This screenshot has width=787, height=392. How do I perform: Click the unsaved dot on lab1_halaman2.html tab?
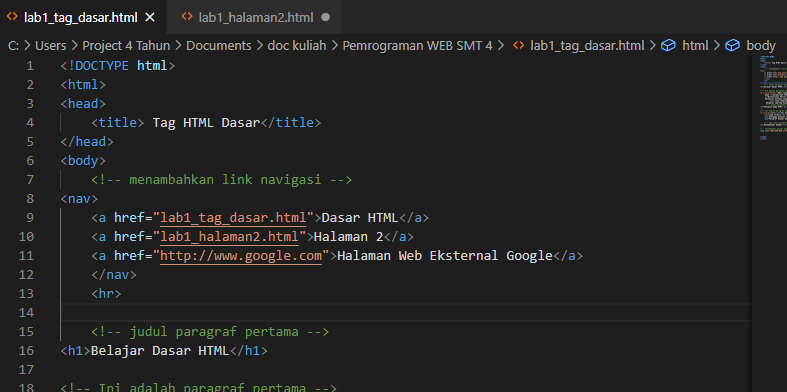click(x=325, y=18)
